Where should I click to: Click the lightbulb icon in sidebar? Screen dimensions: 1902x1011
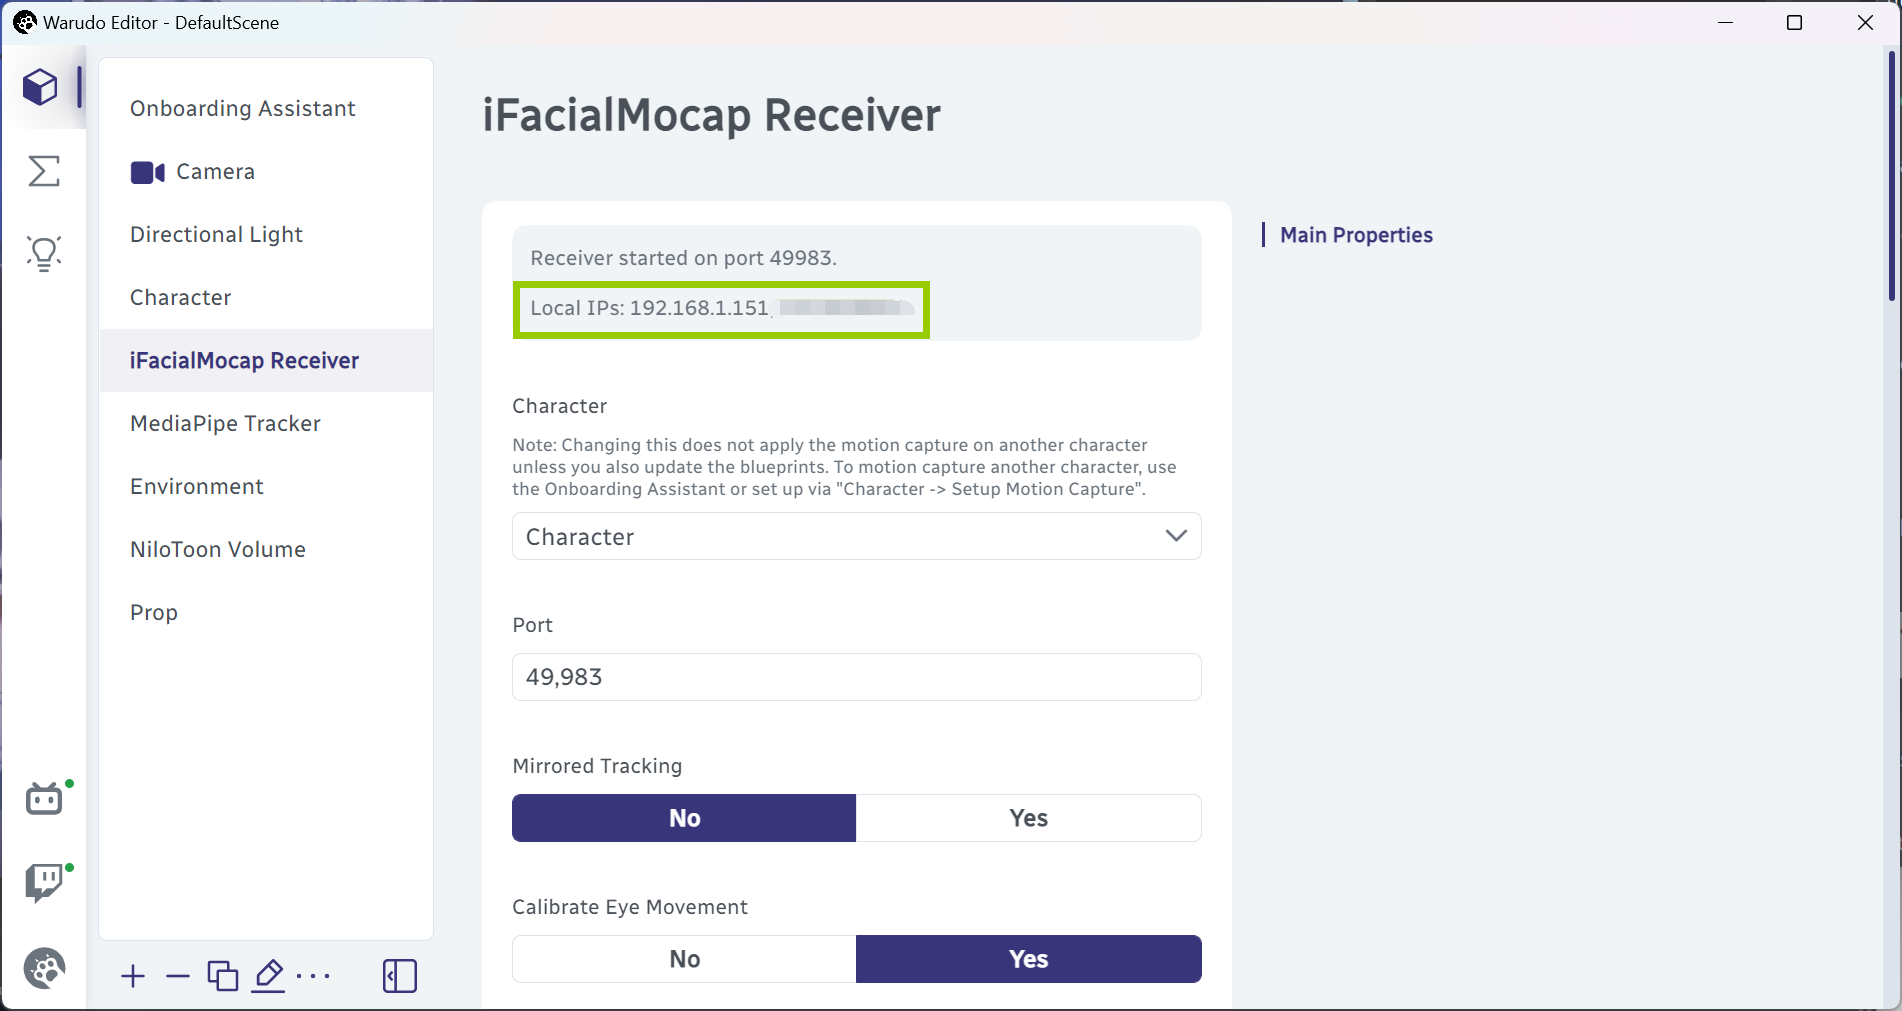(44, 253)
